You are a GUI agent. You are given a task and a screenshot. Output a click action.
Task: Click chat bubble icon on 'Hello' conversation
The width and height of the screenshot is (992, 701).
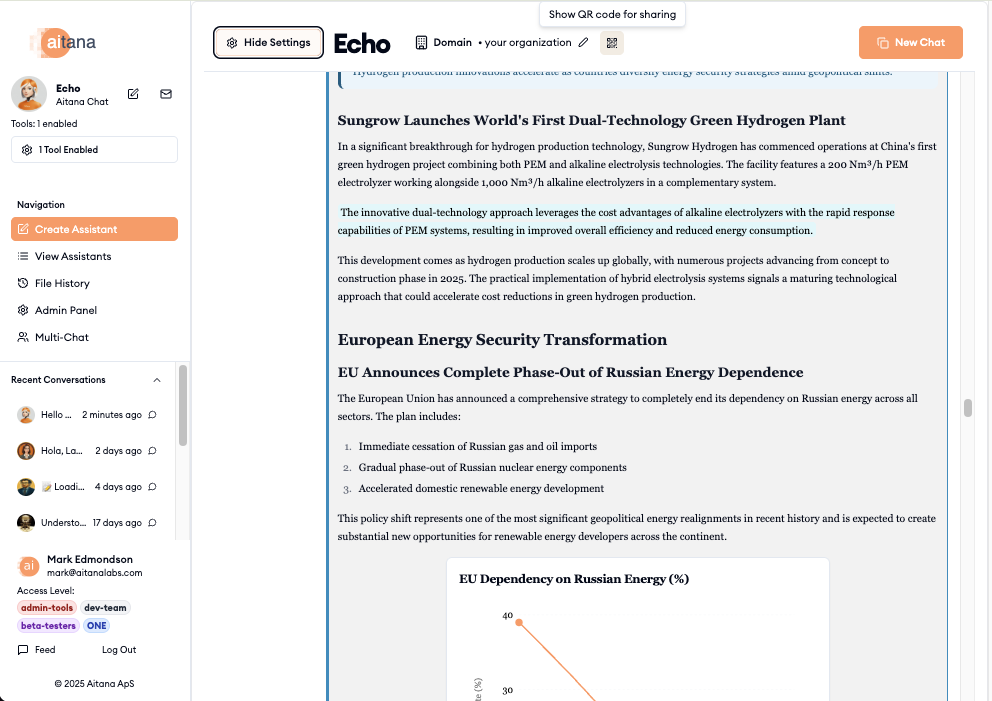click(152, 415)
